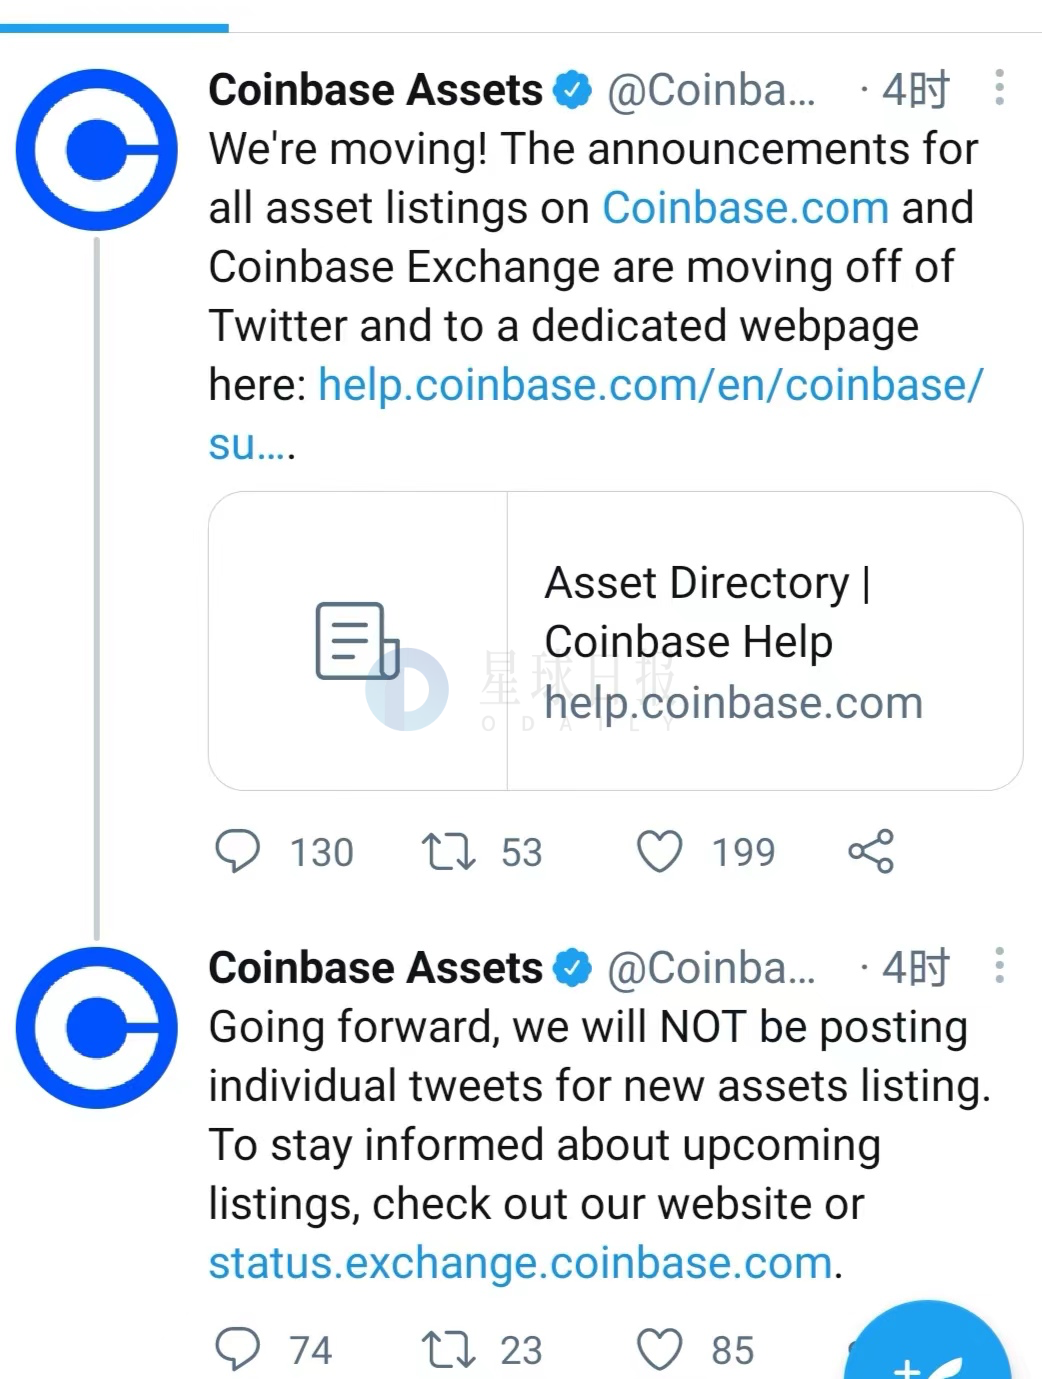This screenshot has width=1042, height=1379.
Task: Tap Coinbase logo avatar on first tweet
Action: (x=97, y=150)
